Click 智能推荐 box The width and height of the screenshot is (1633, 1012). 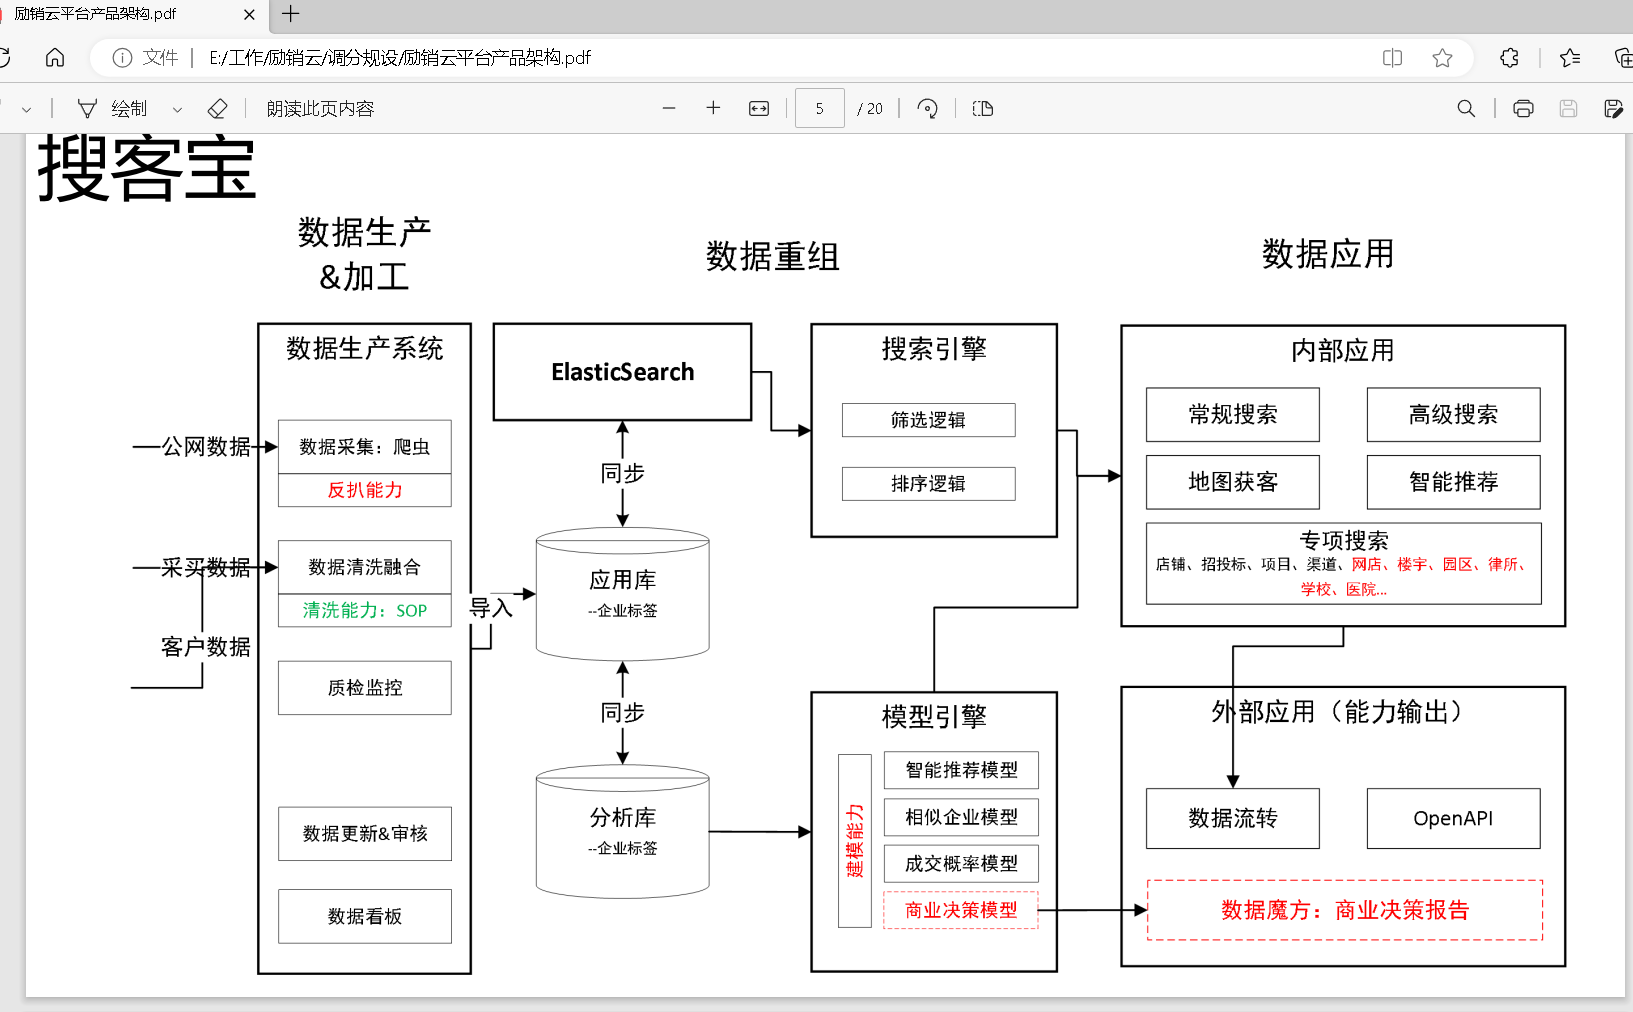click(1453, 482)
